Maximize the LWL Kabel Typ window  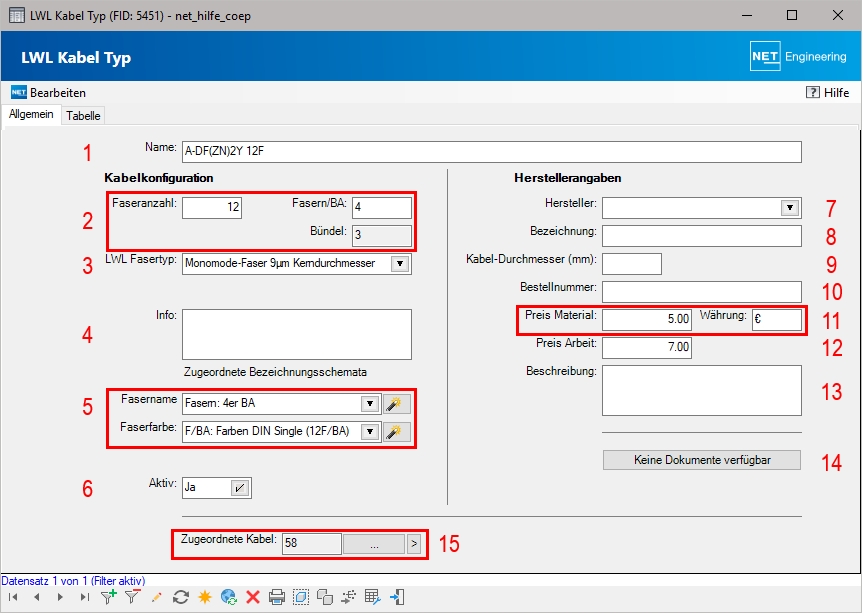(x=792, y=15)
